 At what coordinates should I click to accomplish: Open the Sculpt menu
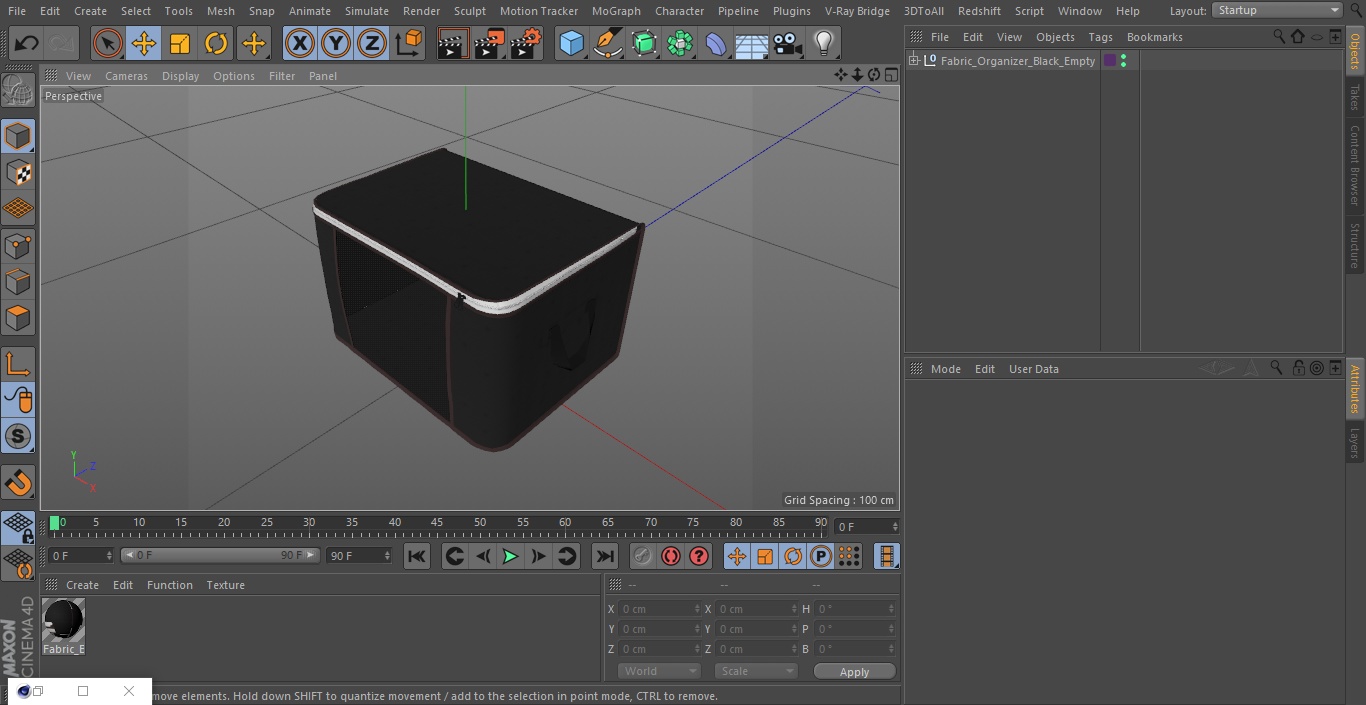click(469, 11)
